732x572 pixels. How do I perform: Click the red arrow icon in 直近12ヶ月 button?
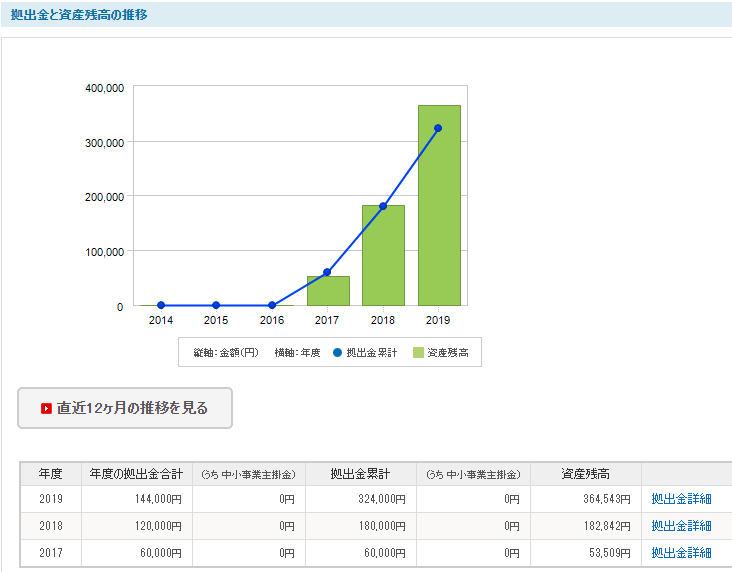point(46,409)
